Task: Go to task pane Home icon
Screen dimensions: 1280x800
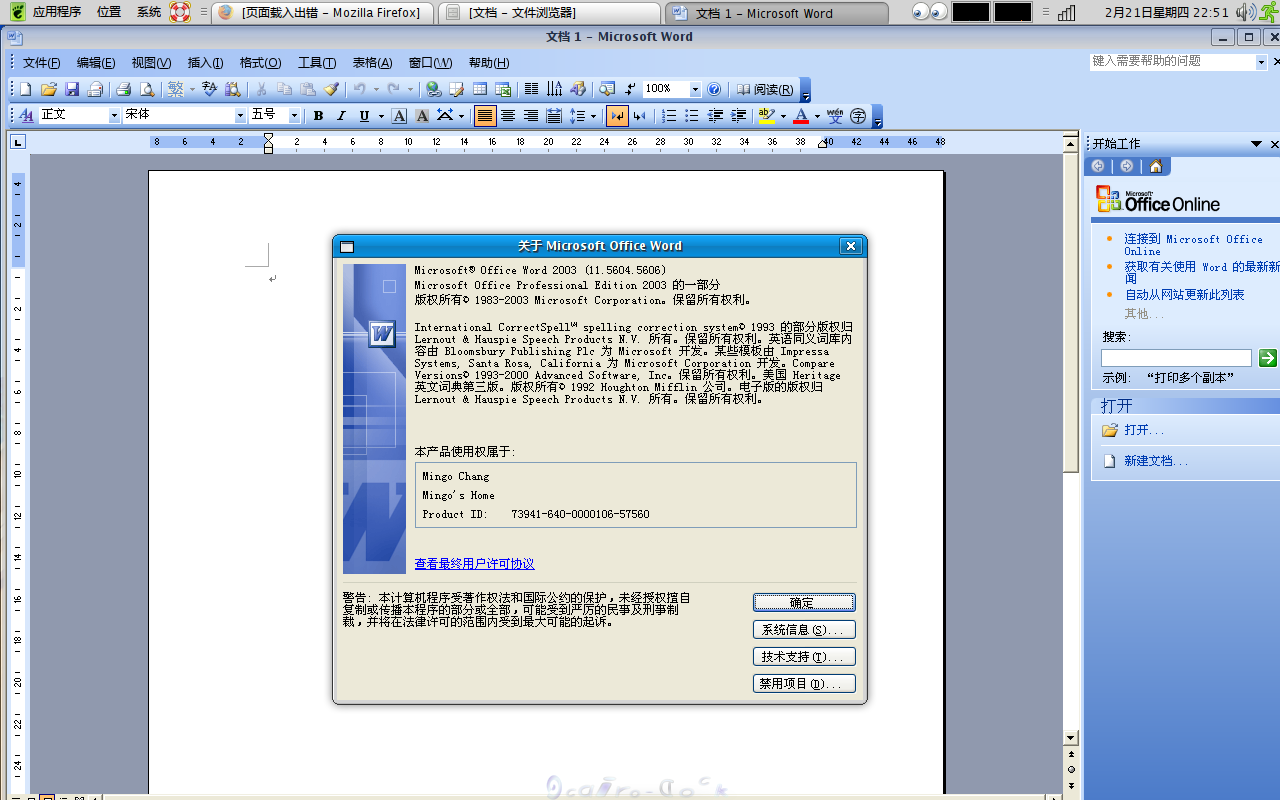Action: pyautogui.click(x=1156, y=166)
